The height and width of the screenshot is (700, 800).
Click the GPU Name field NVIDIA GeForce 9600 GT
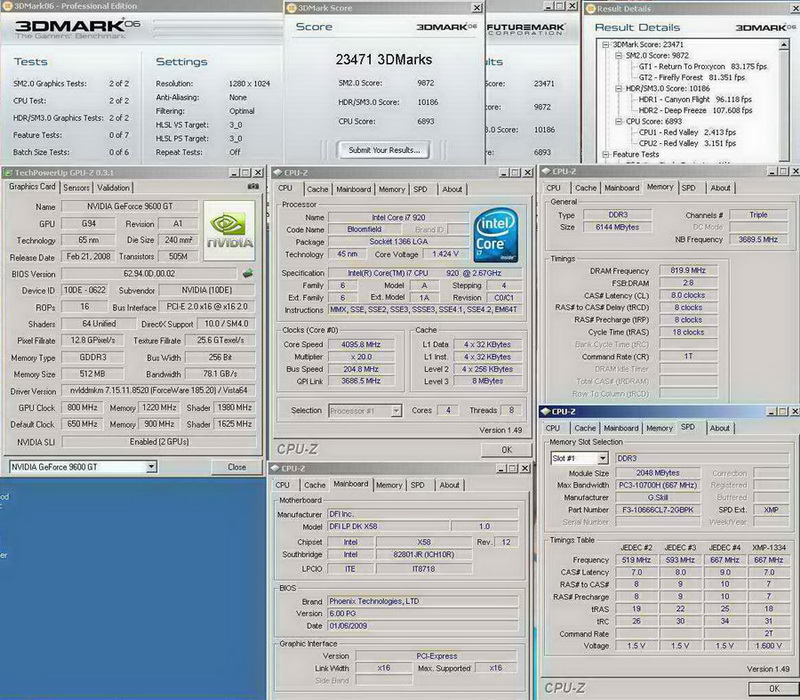tap(130, 206)
